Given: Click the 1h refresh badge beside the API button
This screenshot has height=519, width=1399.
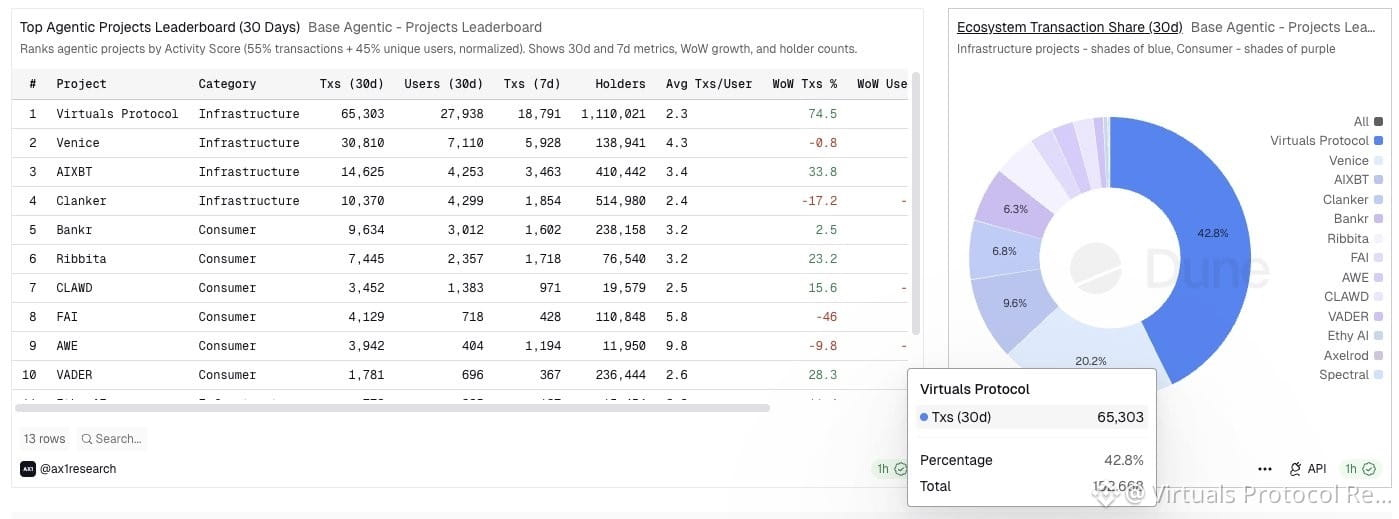Looking at the screenshot, I should tap(1360, 469).
